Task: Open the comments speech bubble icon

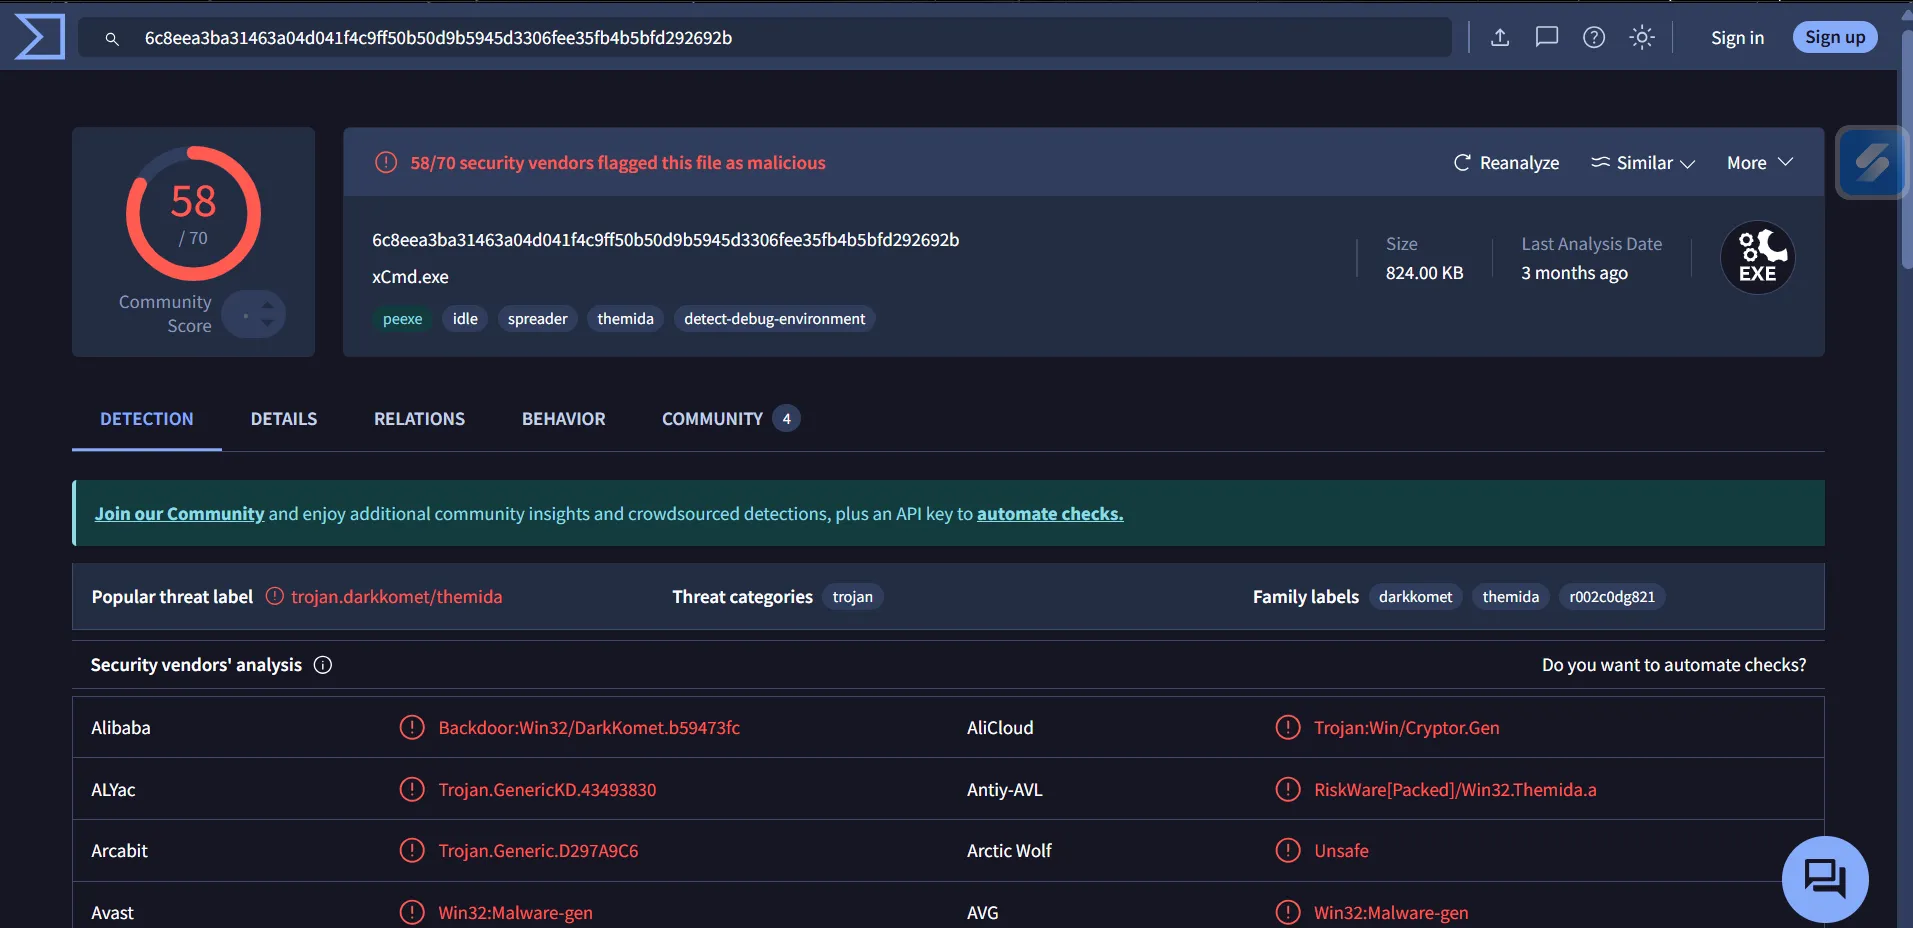Action: point(1547,37)
